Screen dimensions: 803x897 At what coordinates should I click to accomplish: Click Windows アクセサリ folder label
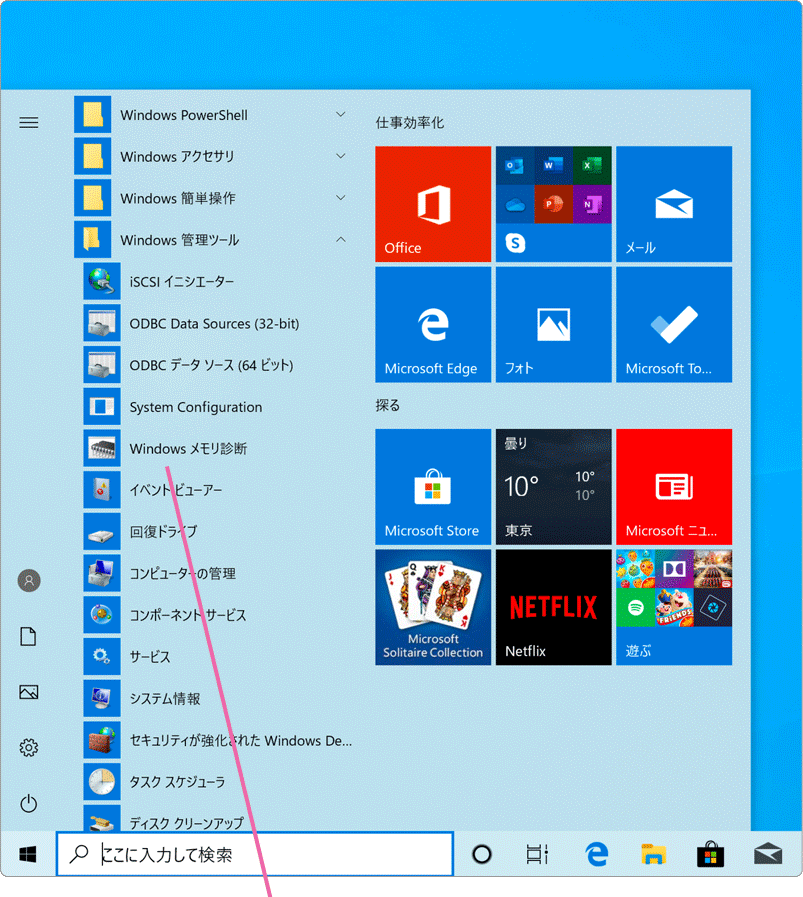177,157
